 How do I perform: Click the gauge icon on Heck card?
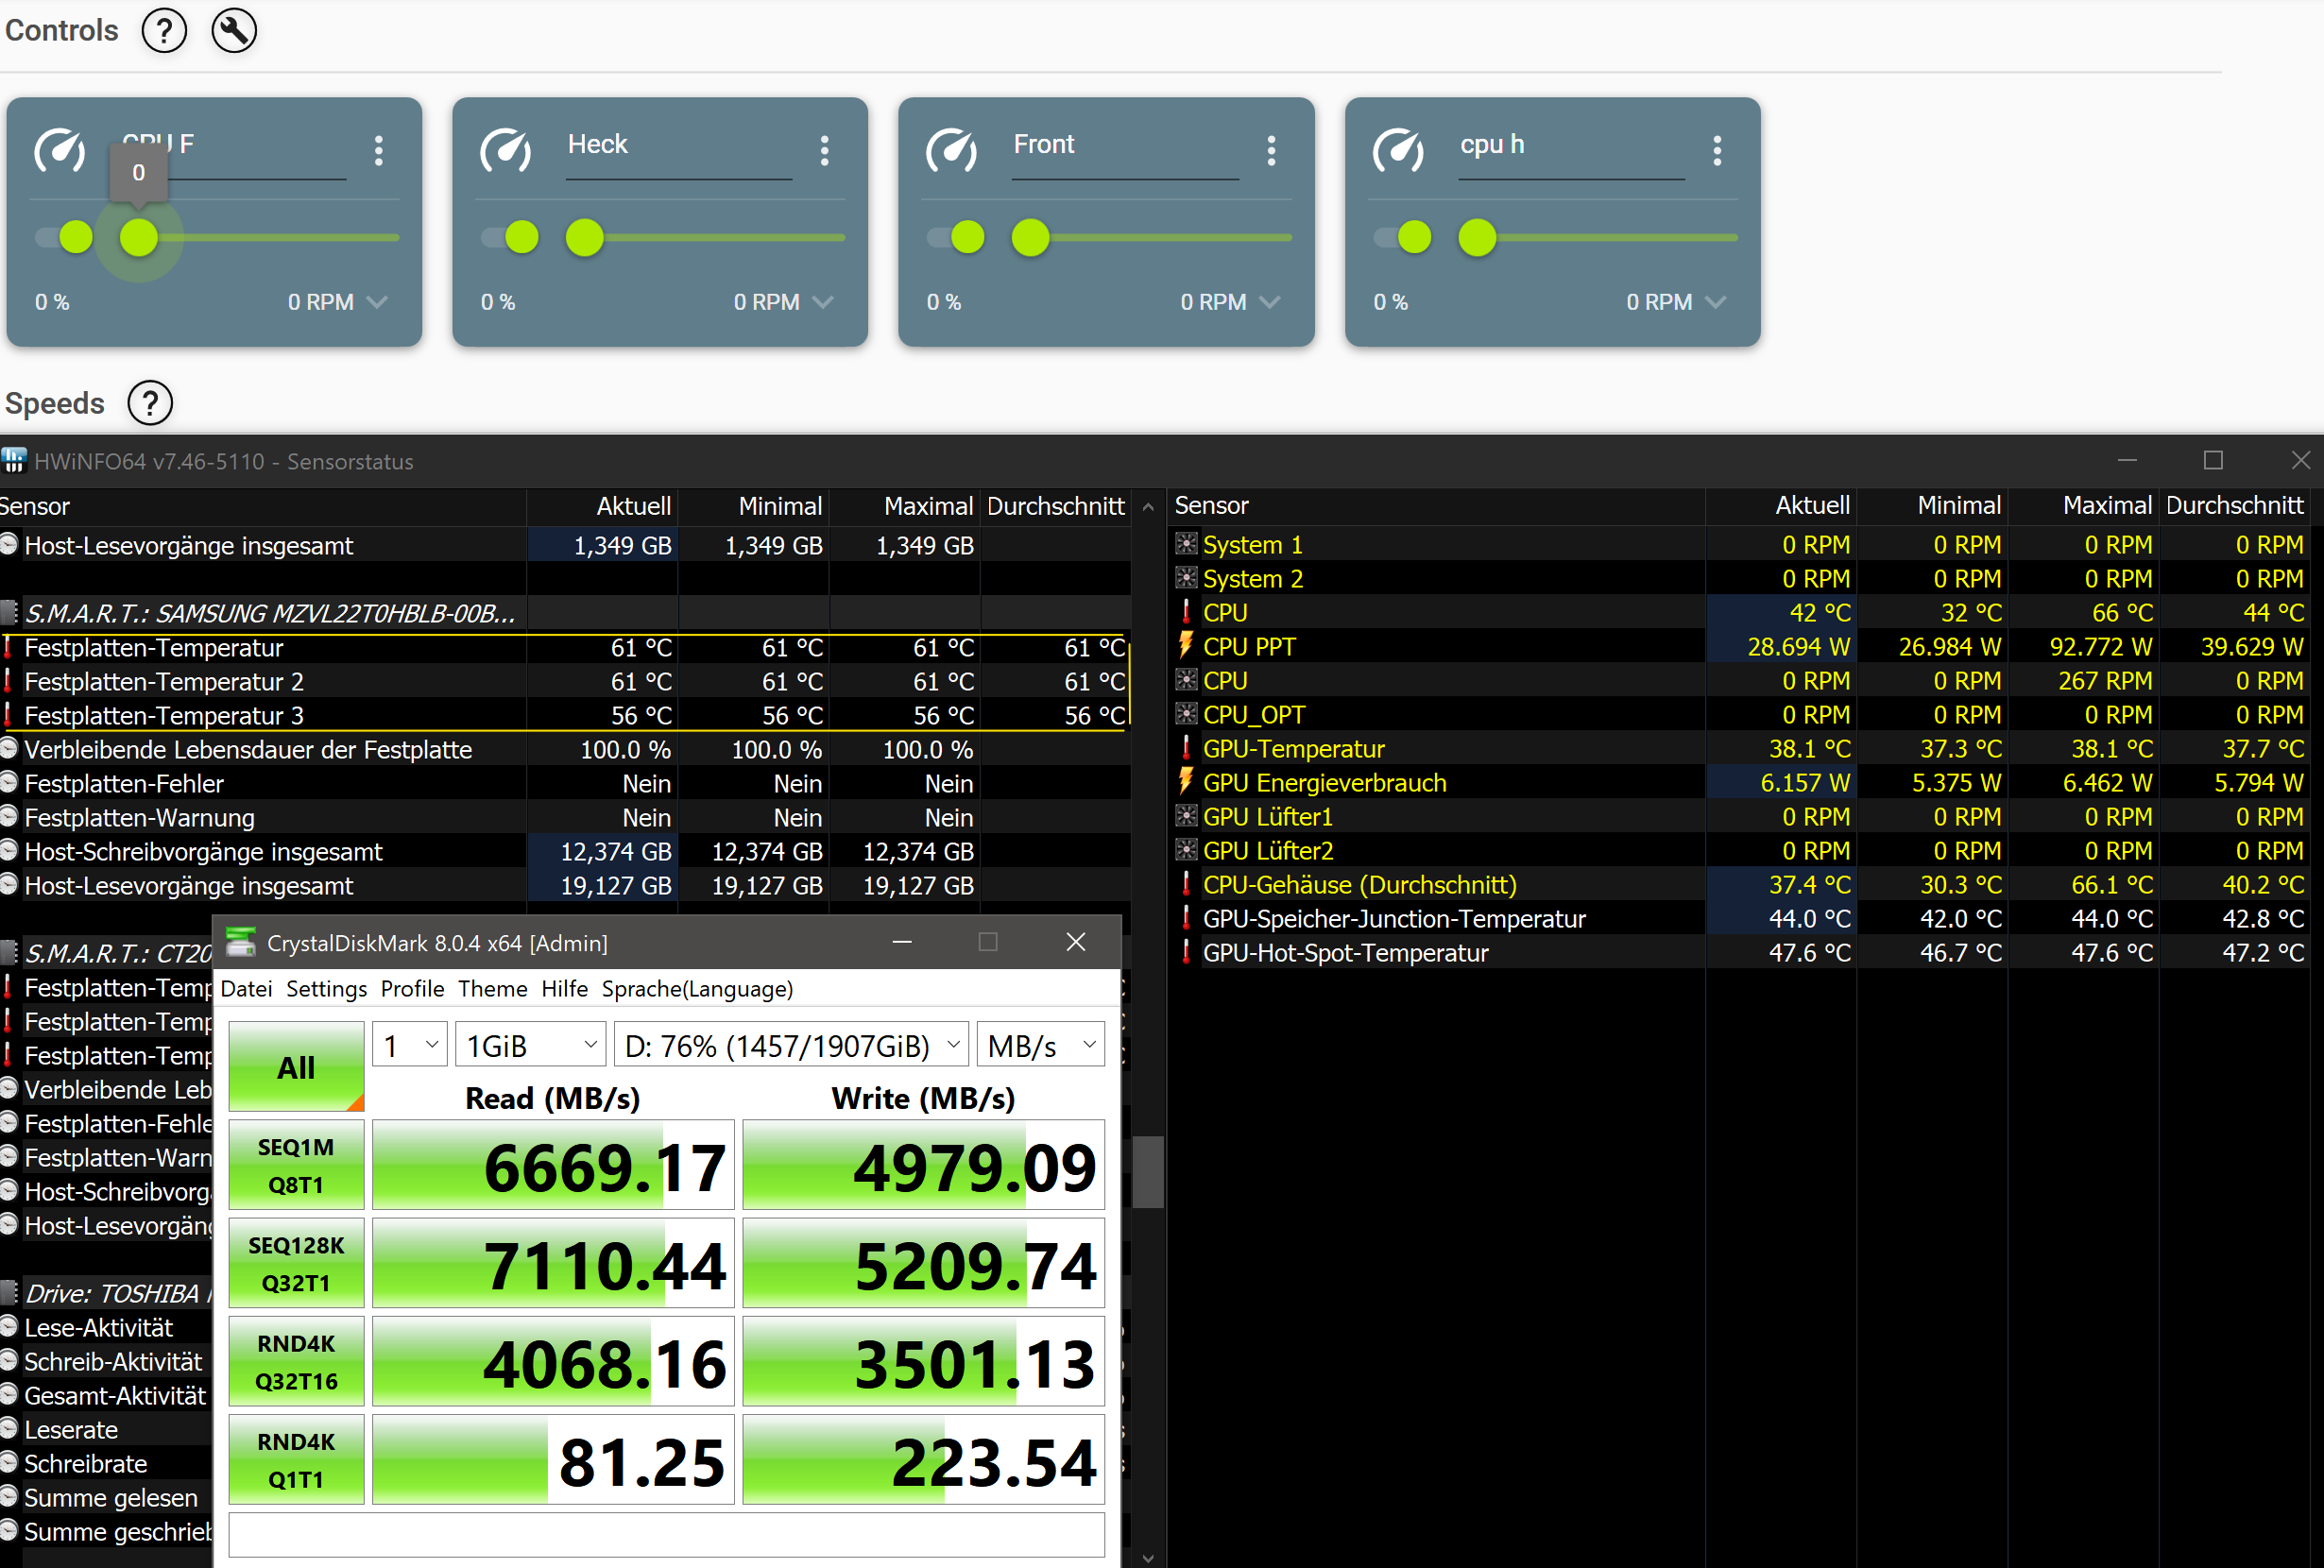[506, 151]
